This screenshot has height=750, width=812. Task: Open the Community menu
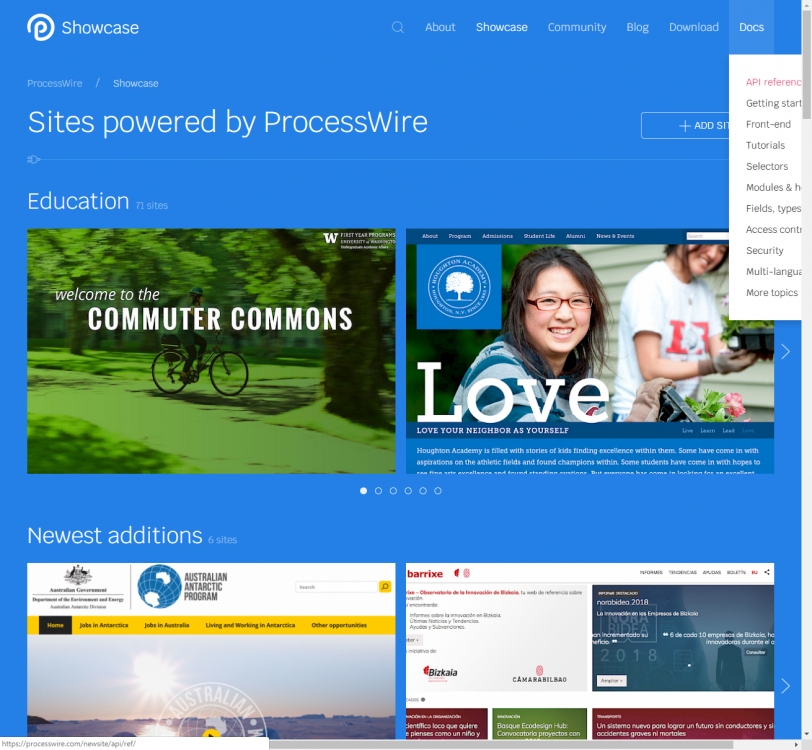click(577, 27)
